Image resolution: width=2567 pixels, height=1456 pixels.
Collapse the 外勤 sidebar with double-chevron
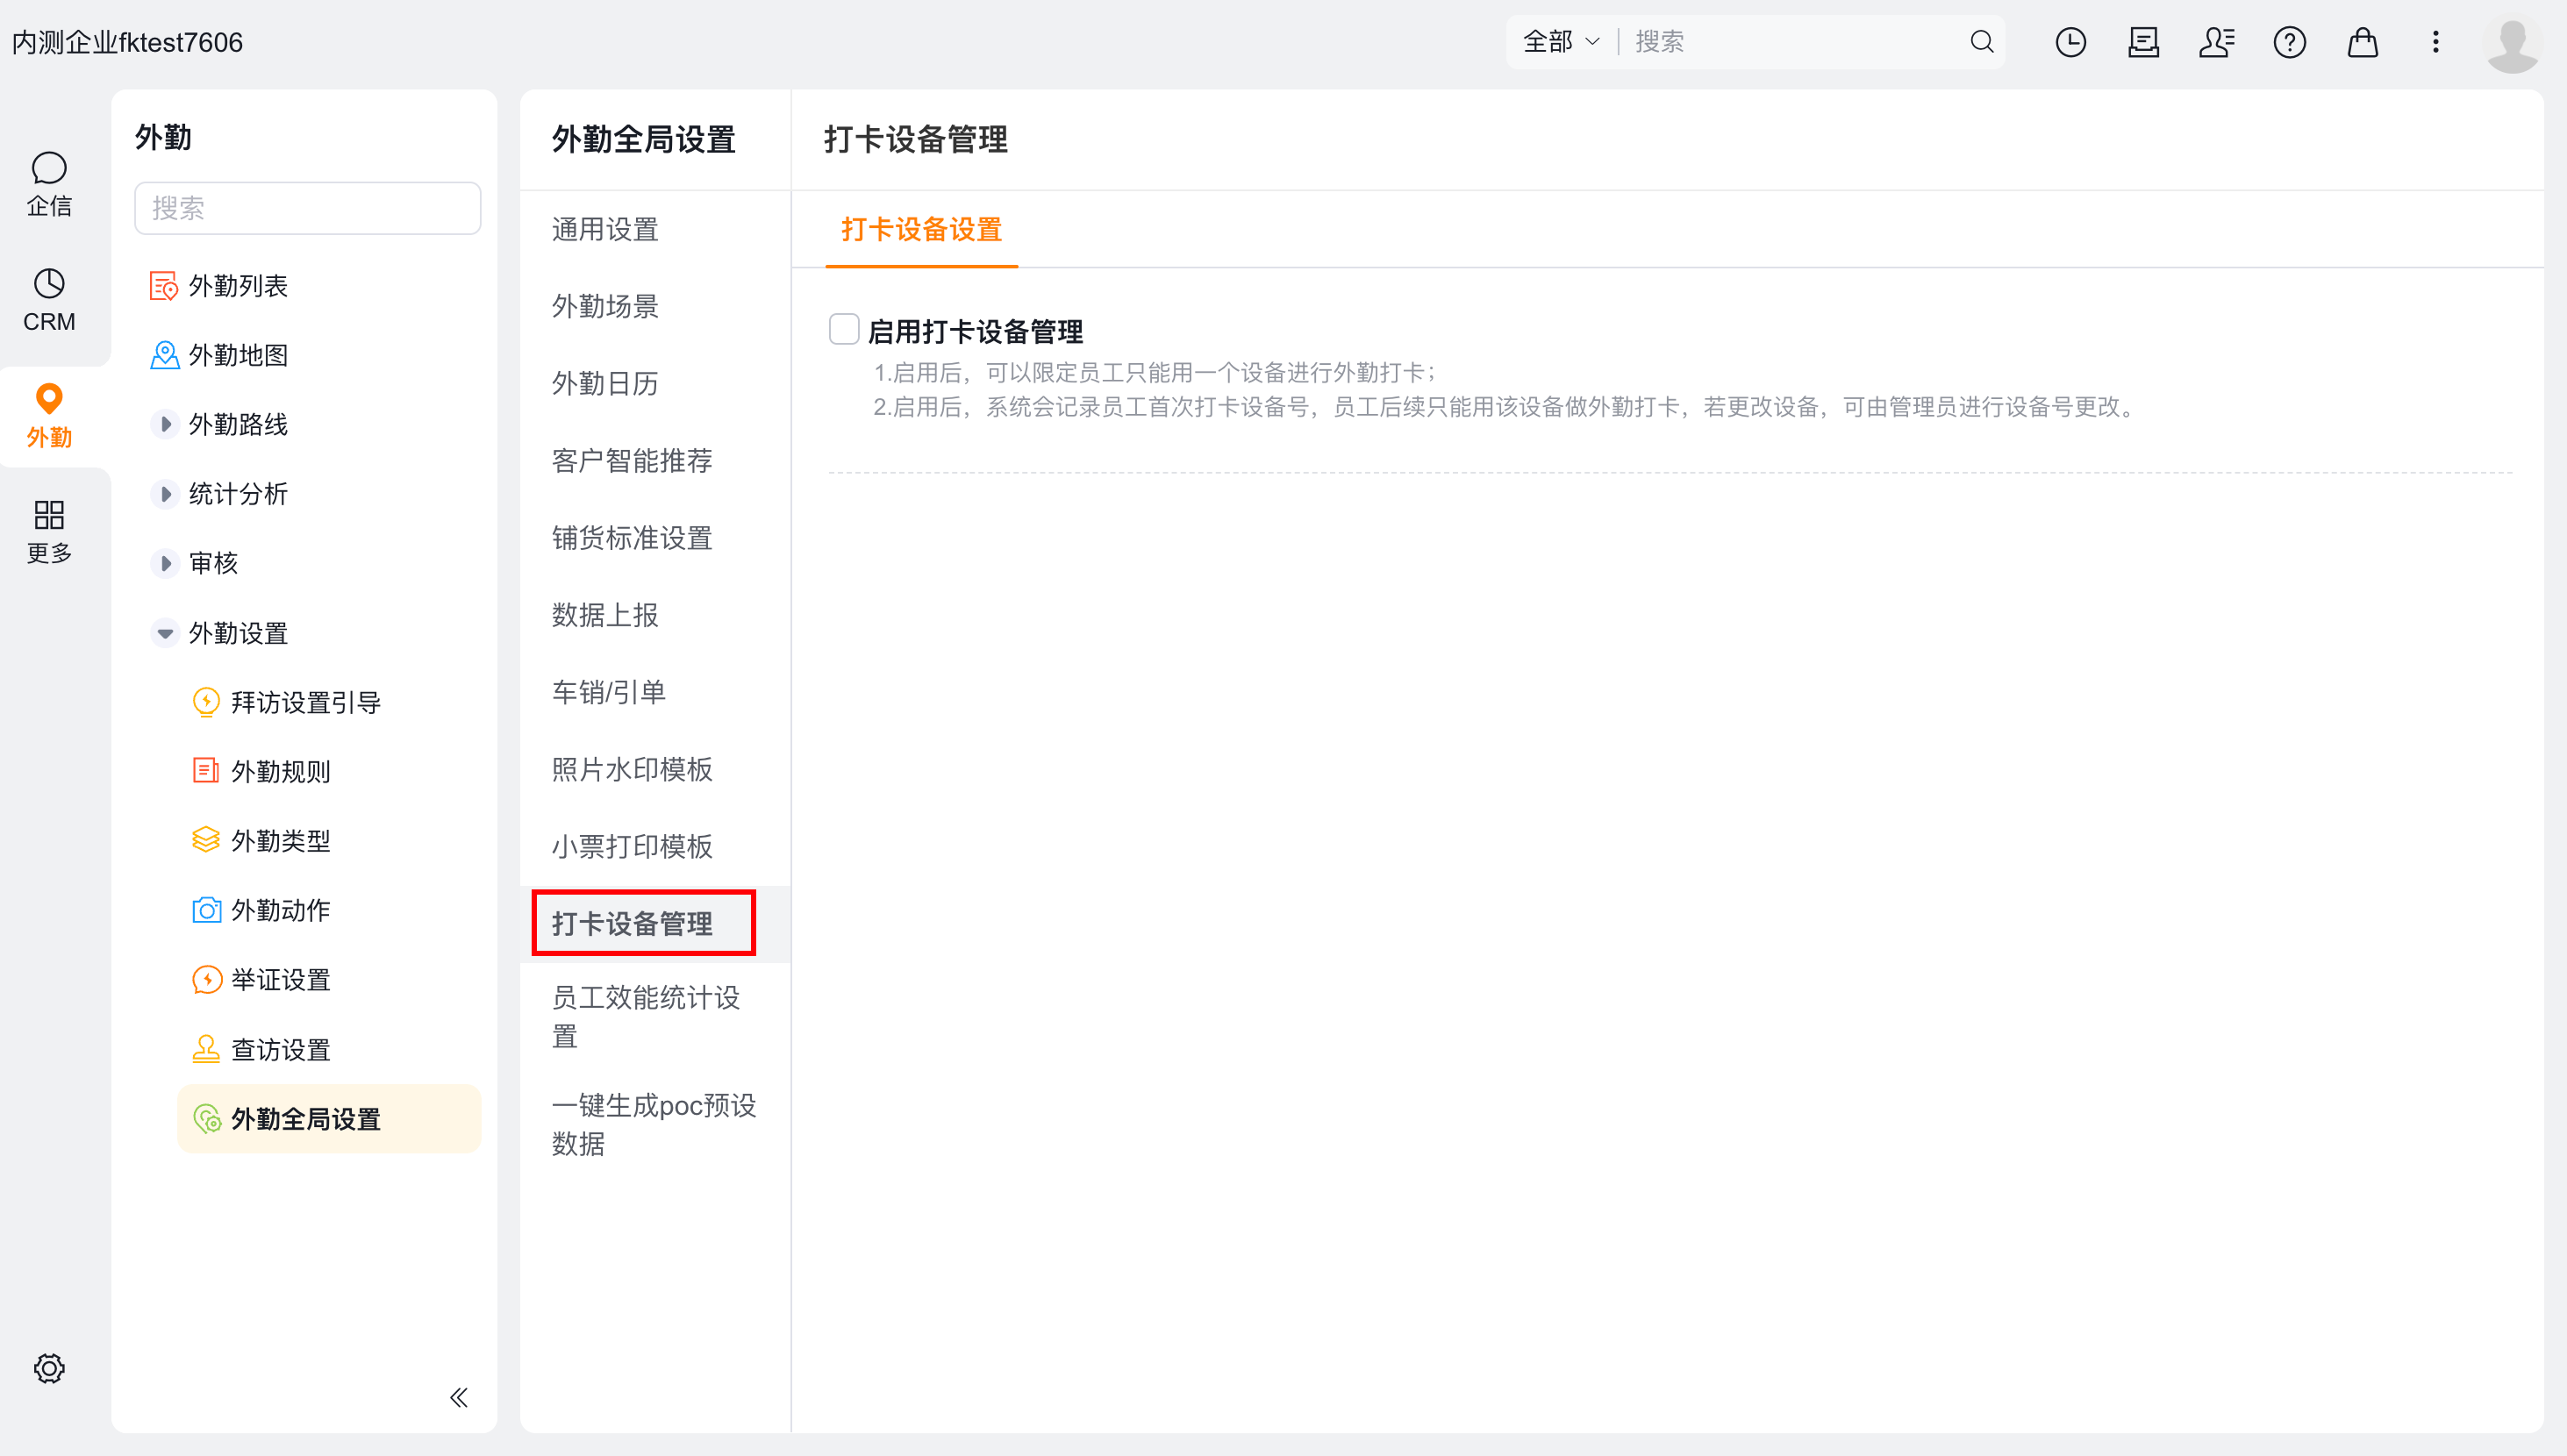tap(459, 1397)
